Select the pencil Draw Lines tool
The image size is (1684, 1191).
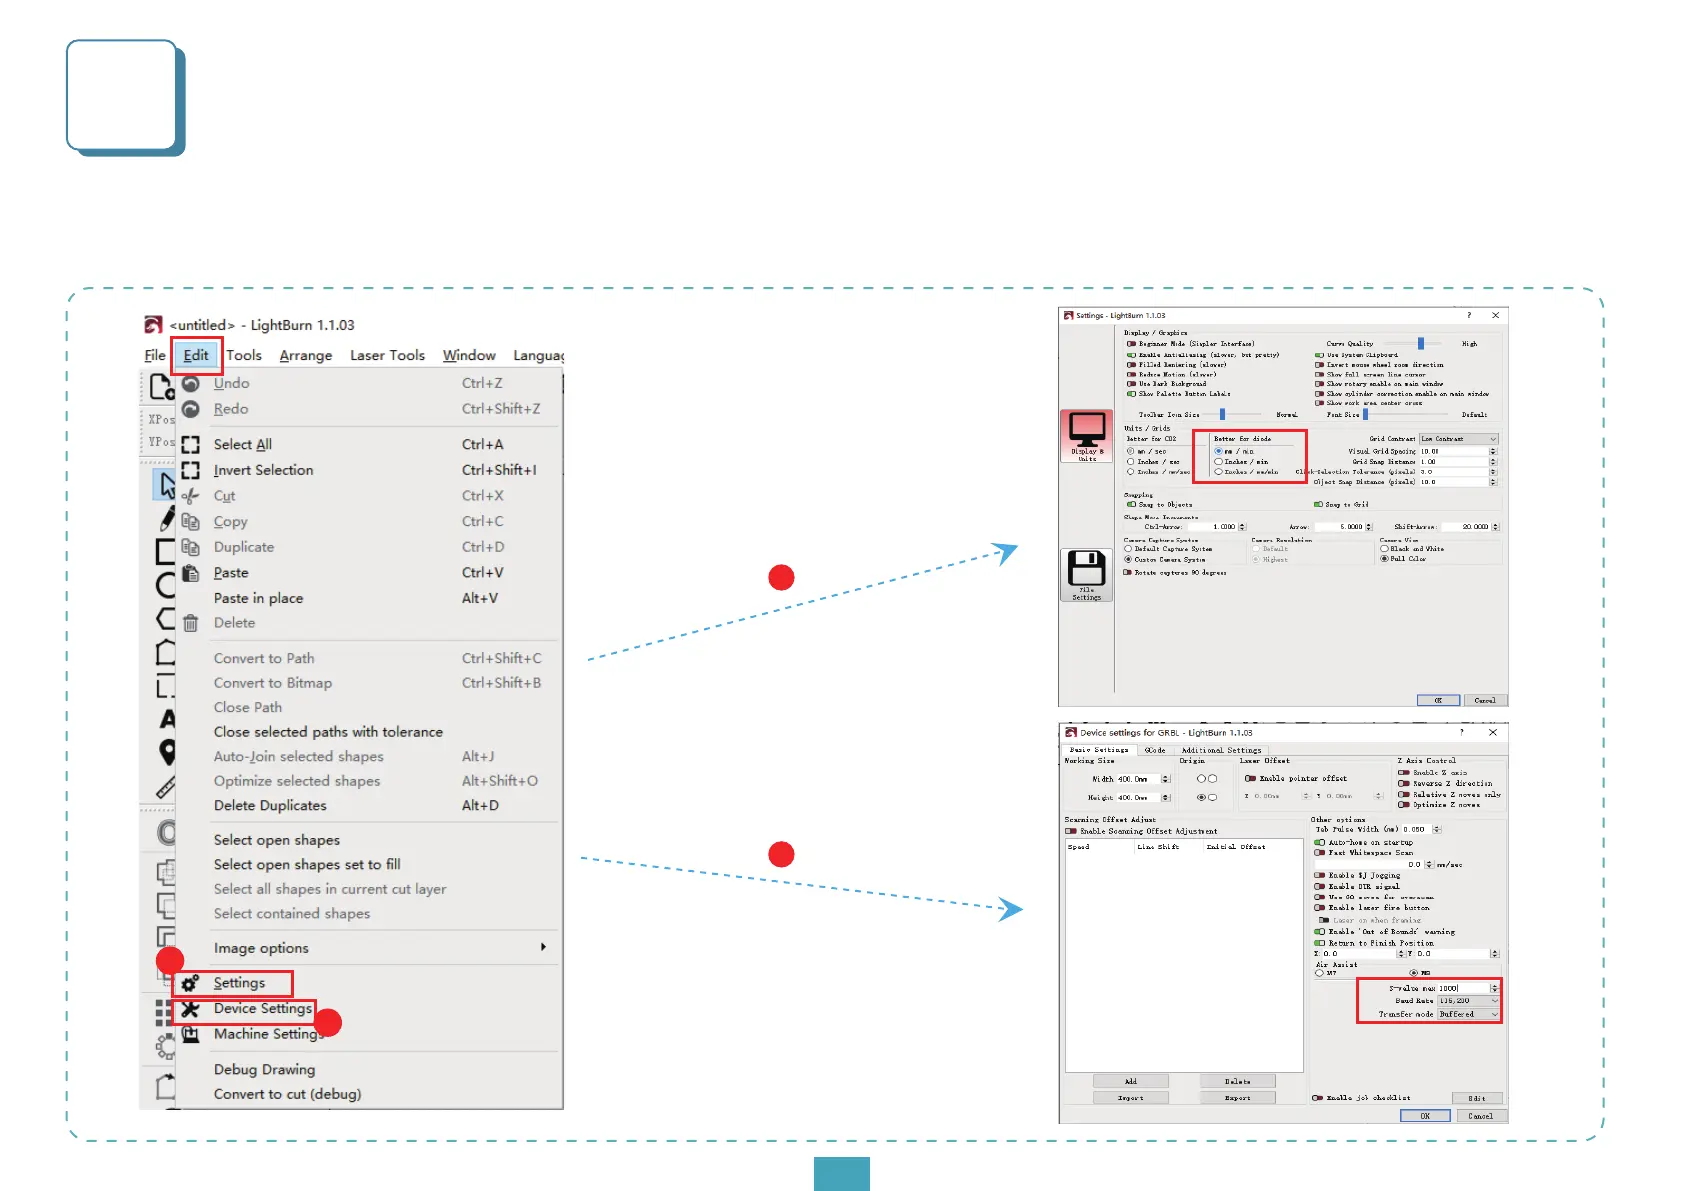click(166, 518)
